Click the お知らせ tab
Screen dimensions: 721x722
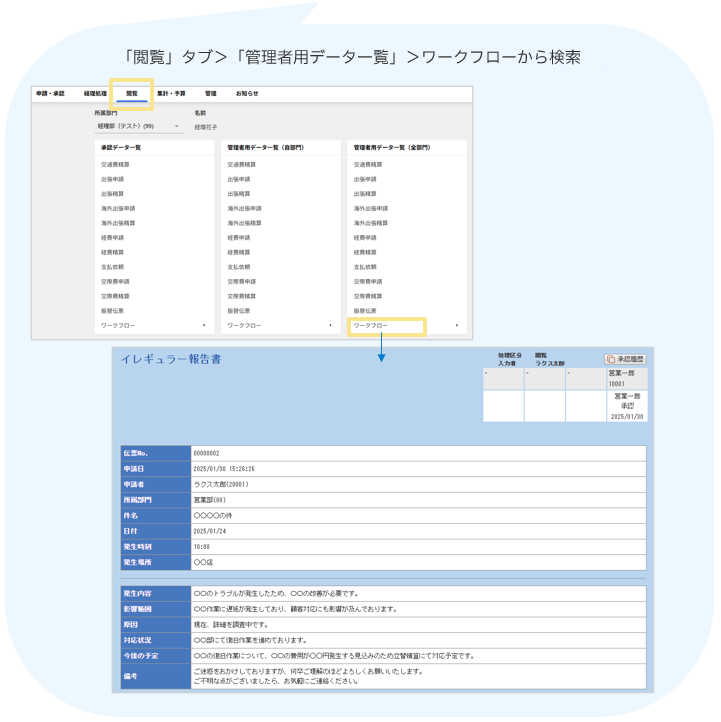247,93
